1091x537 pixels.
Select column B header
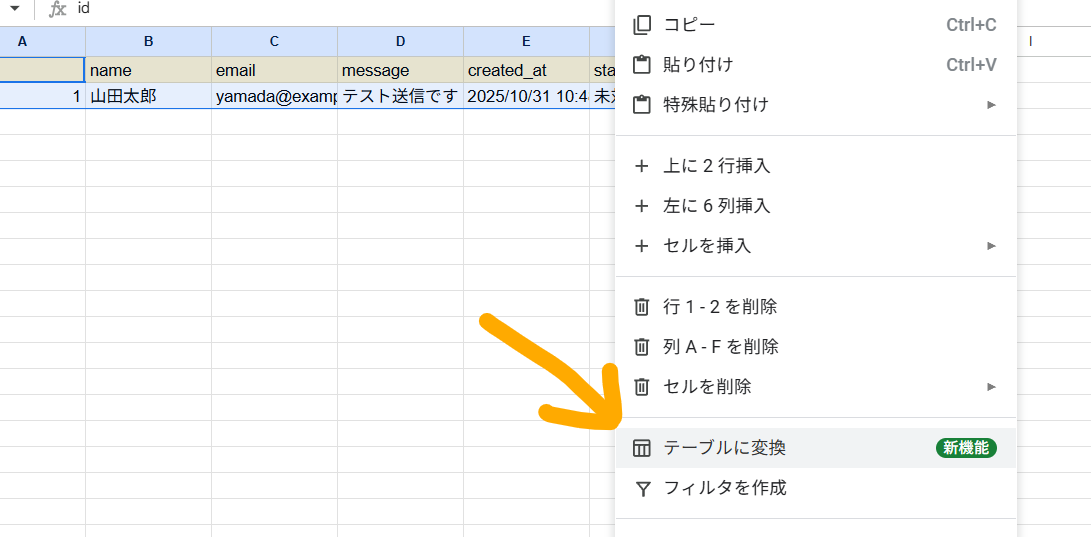[149, 42]
